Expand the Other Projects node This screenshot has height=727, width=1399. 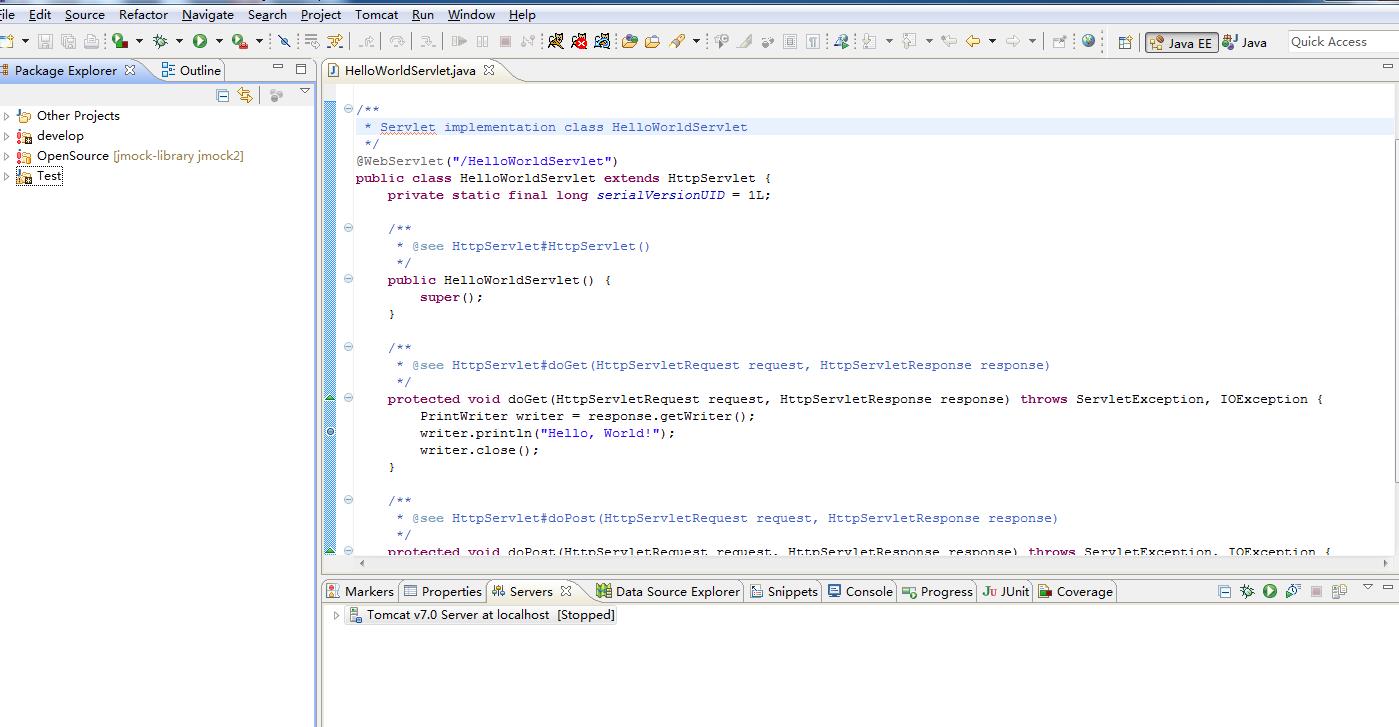(6, 116)
